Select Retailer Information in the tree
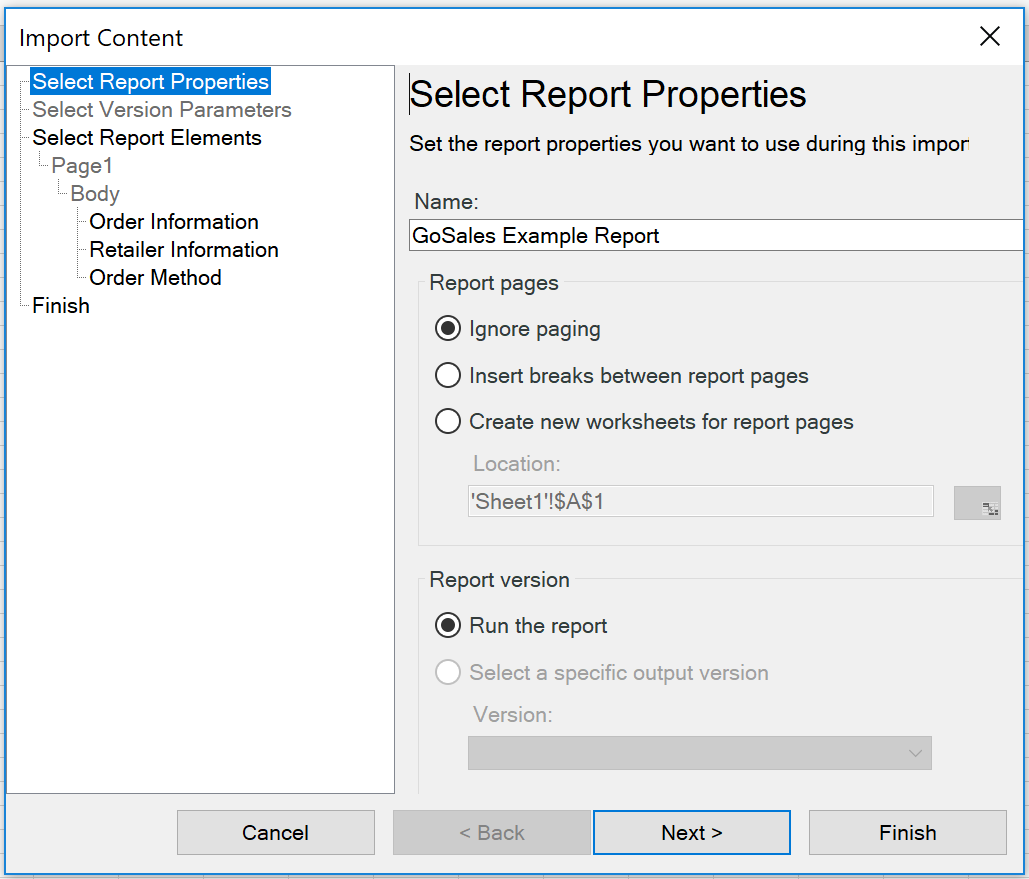Screen dimensions: 1029x879 coord(184,250)
